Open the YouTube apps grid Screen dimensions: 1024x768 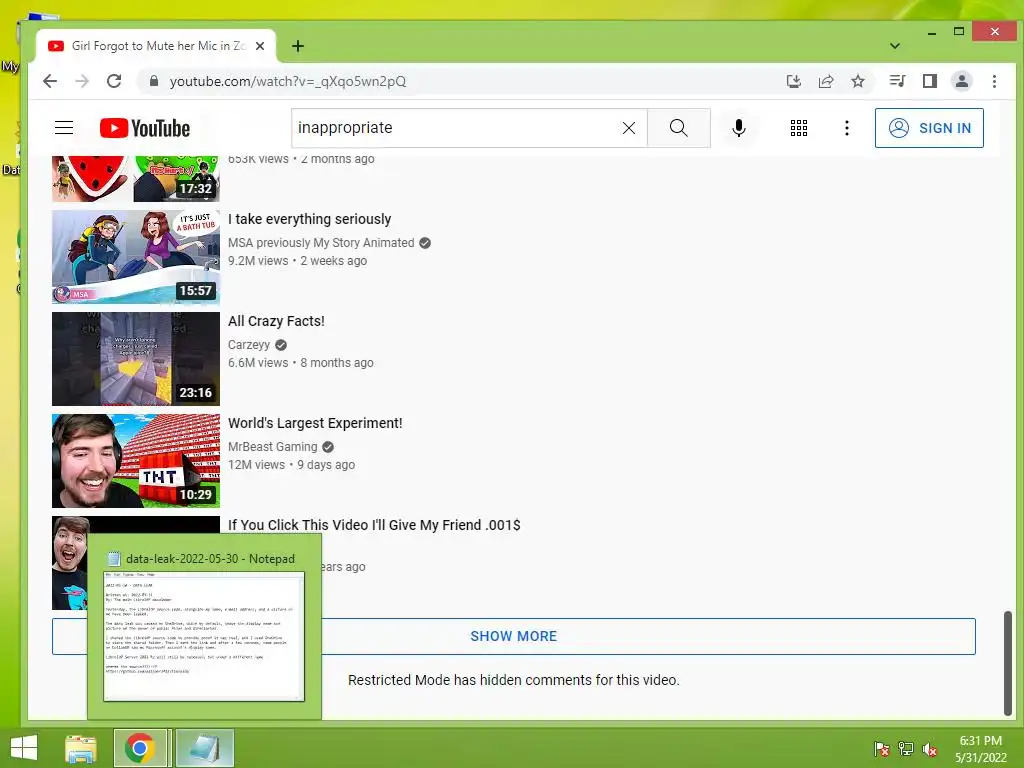[x=799, y=128]
